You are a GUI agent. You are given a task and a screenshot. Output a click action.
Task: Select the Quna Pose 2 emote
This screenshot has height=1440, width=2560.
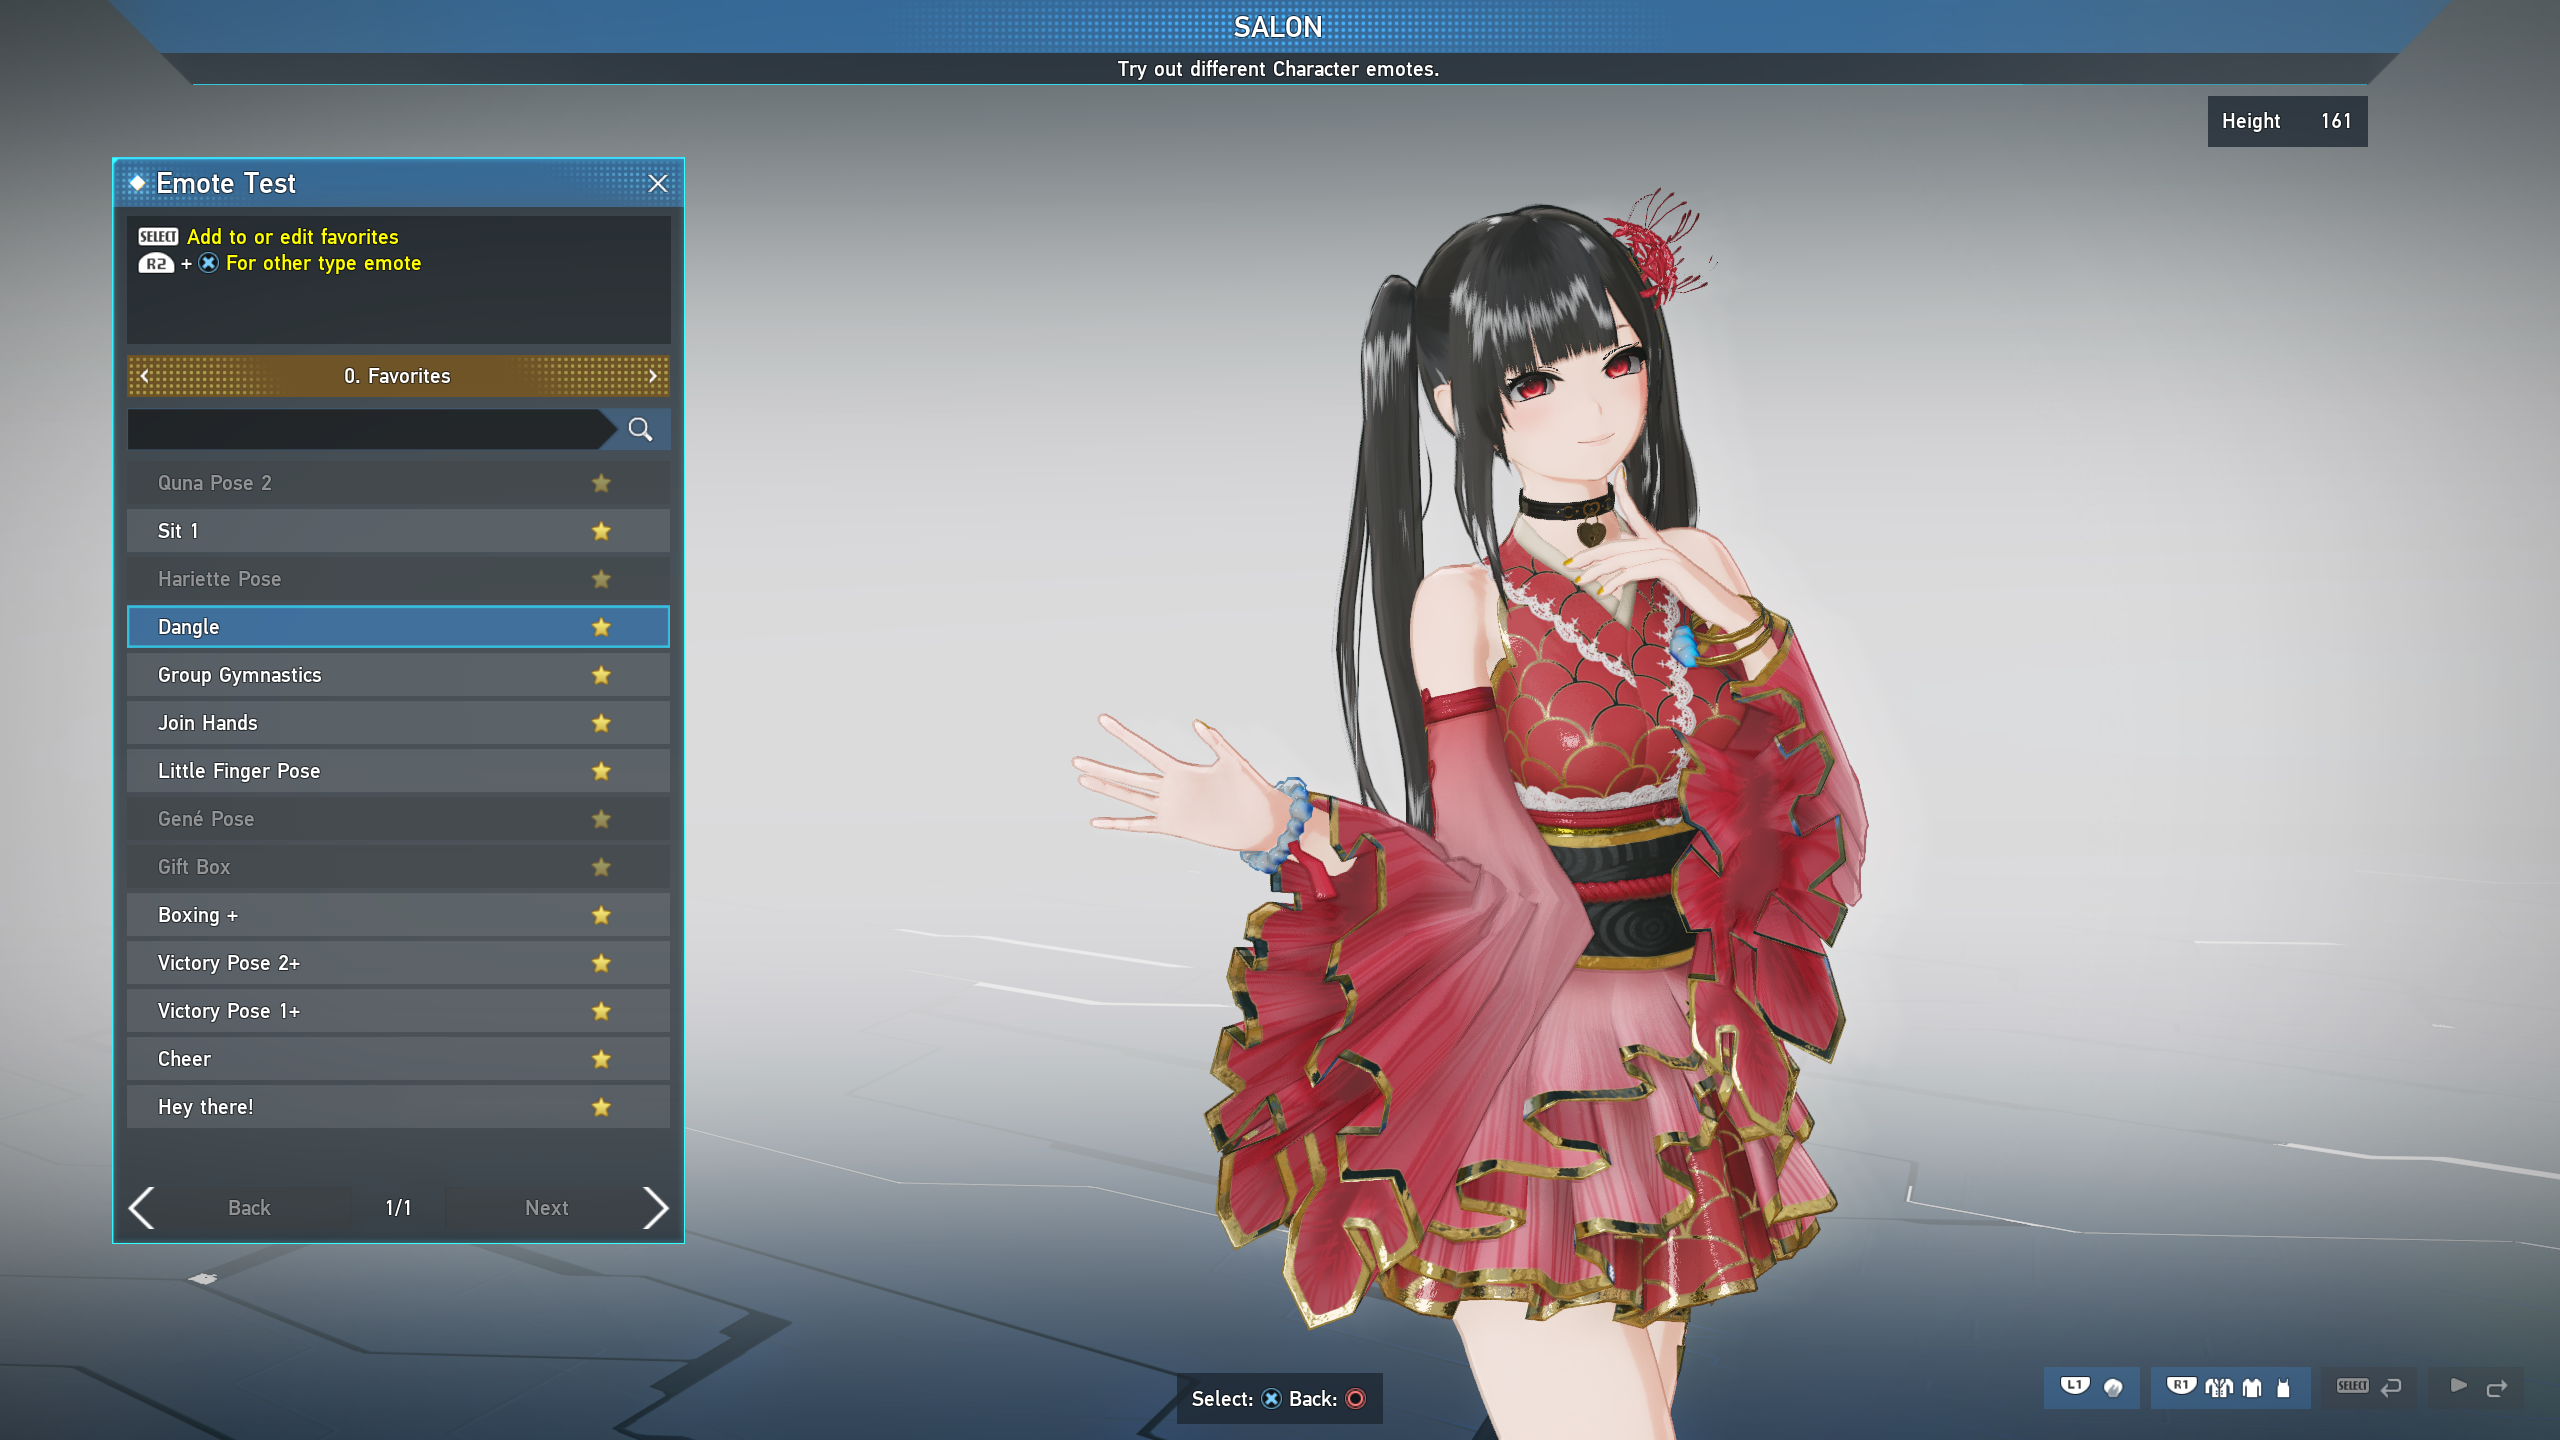click(x=398, y=483)
